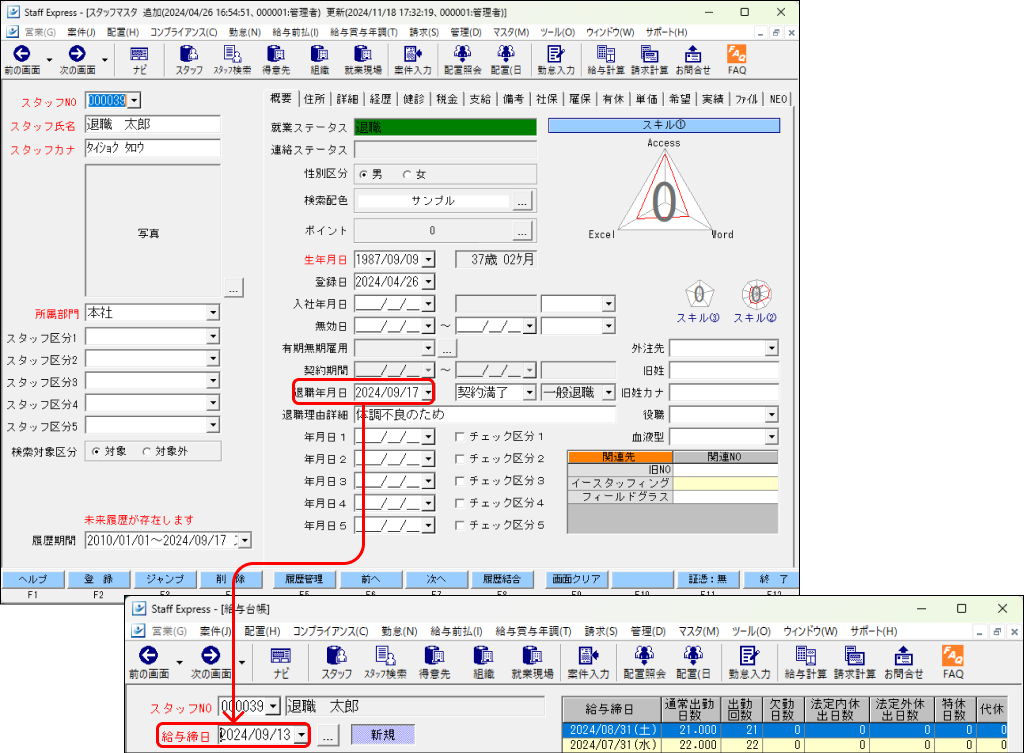Click スキル③ radar chart icon
This screenshot has width=1024, height=753.
coord(699,295)
